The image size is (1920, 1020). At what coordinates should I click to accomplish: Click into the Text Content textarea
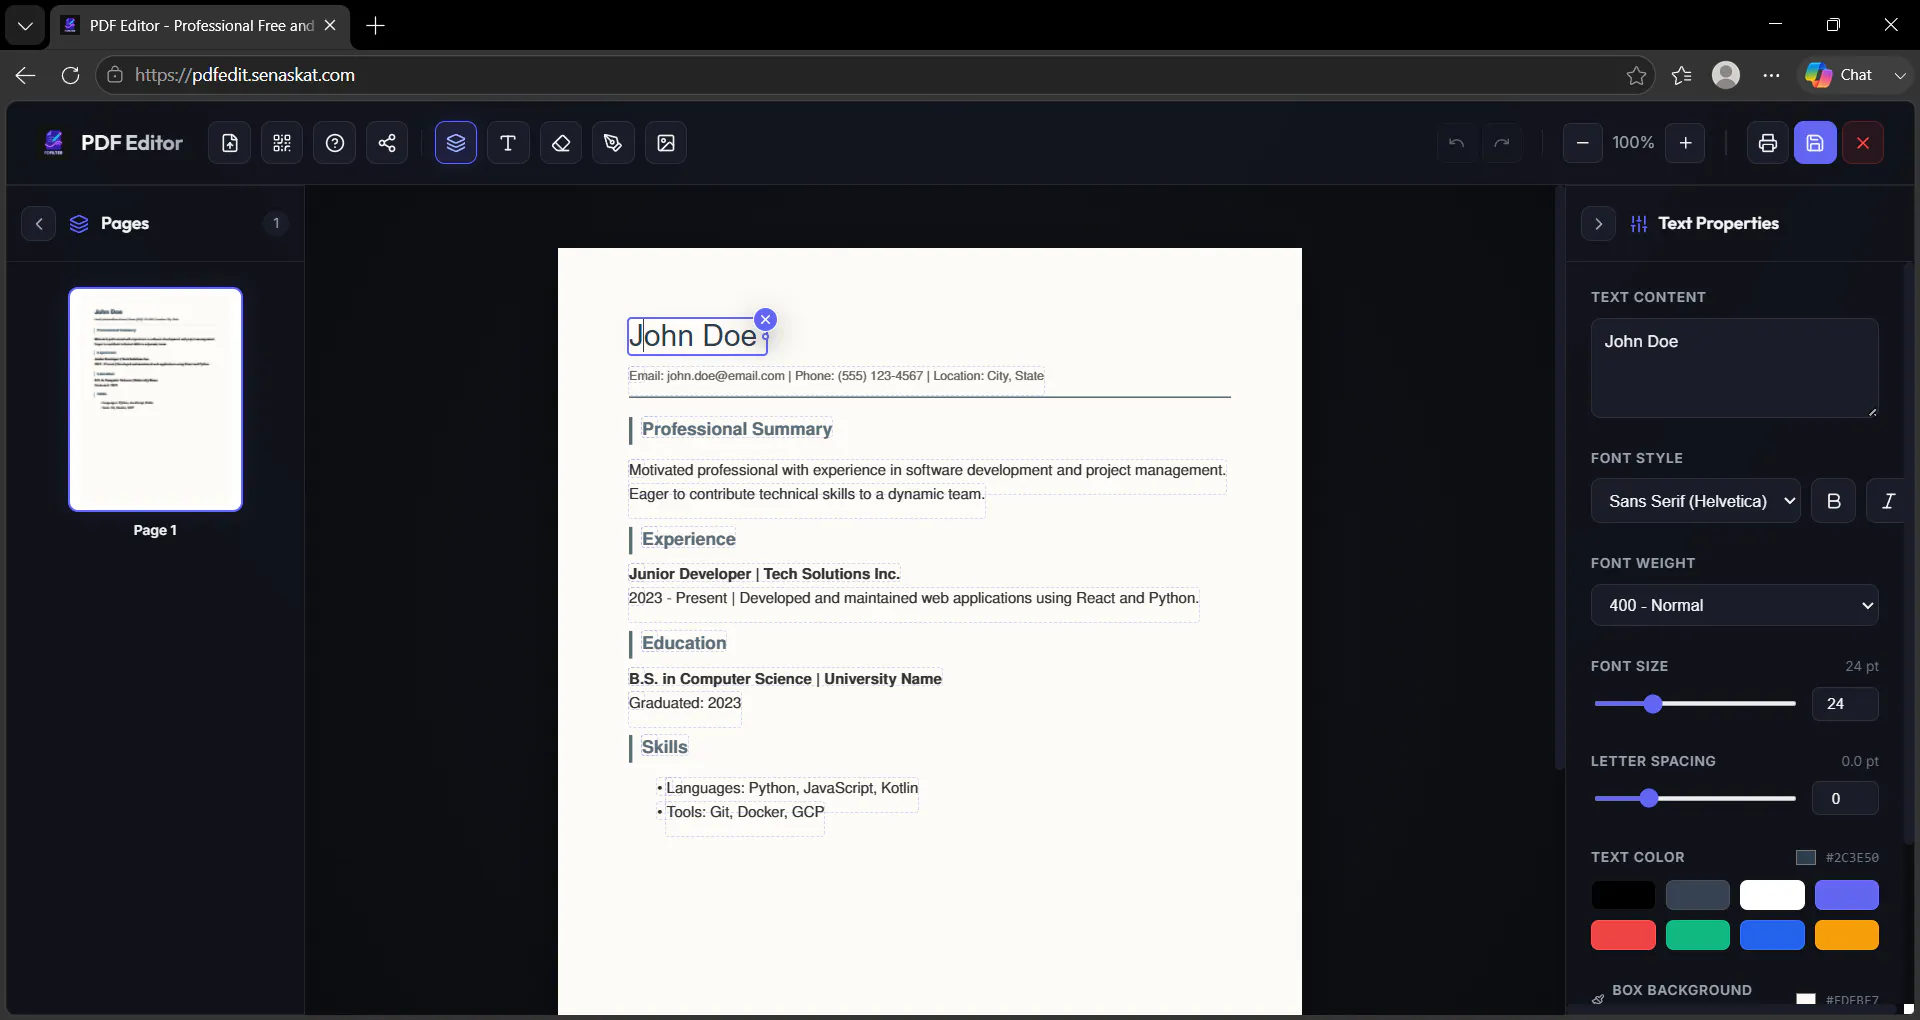[1734, 368]
